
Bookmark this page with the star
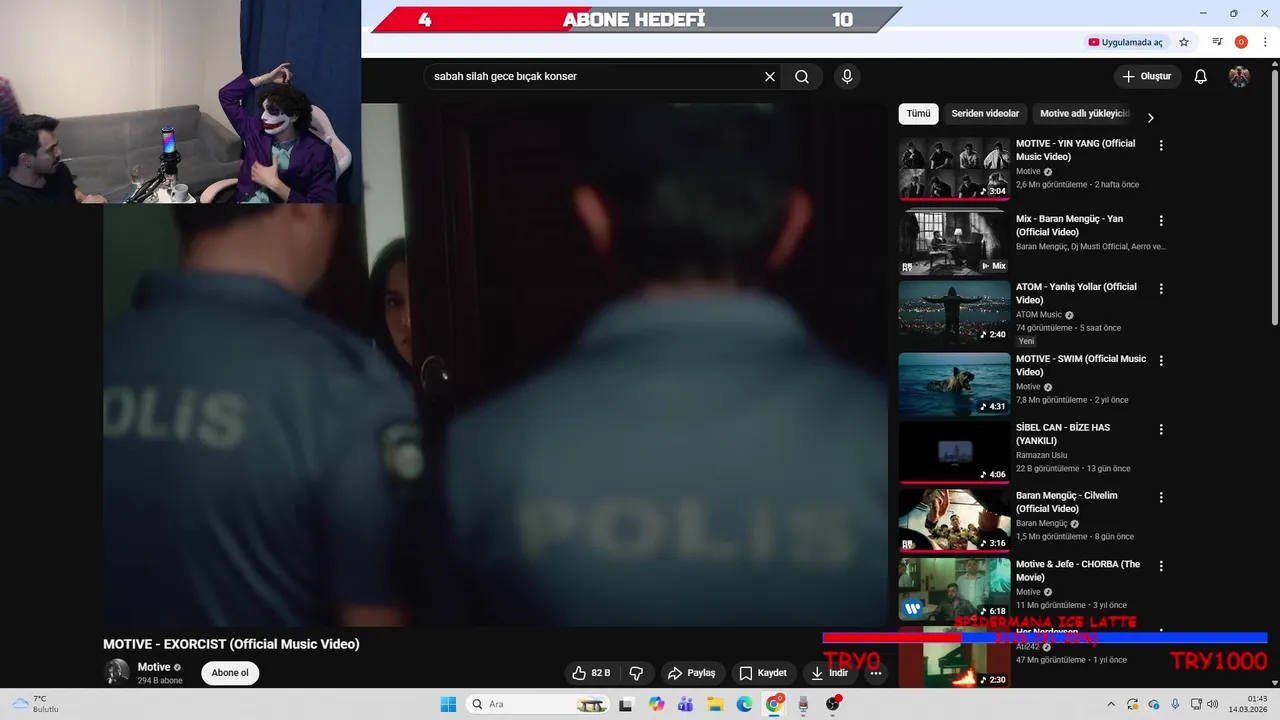pyautogui.click(x=1184, y=42)
